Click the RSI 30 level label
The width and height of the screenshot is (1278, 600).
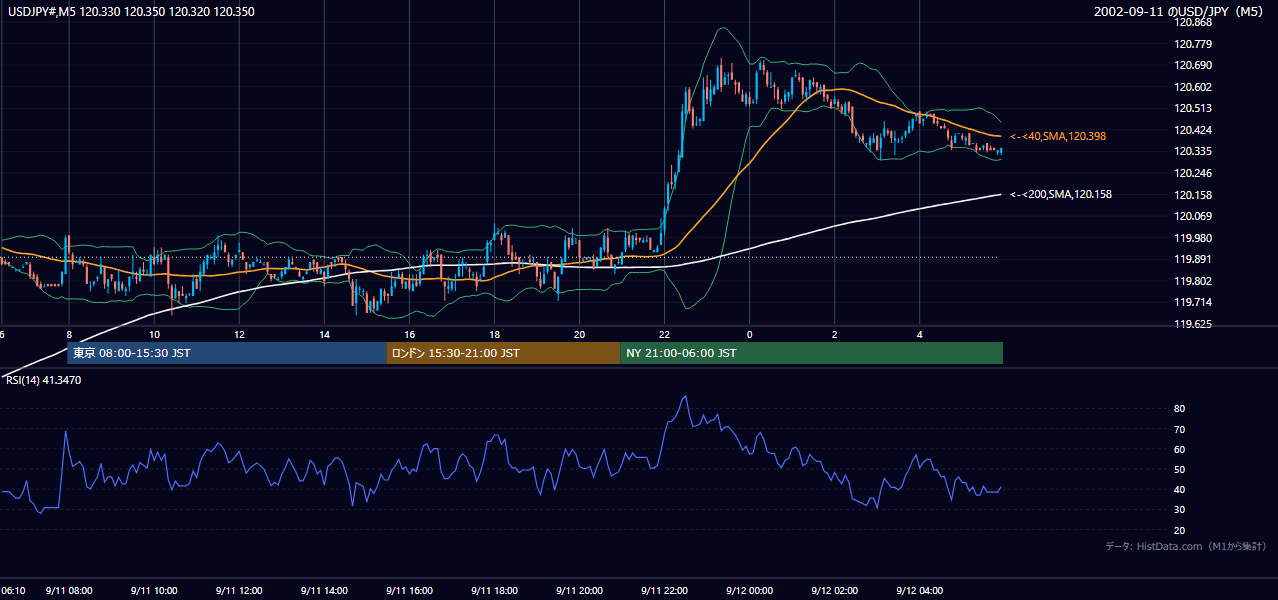[1179, 510]
